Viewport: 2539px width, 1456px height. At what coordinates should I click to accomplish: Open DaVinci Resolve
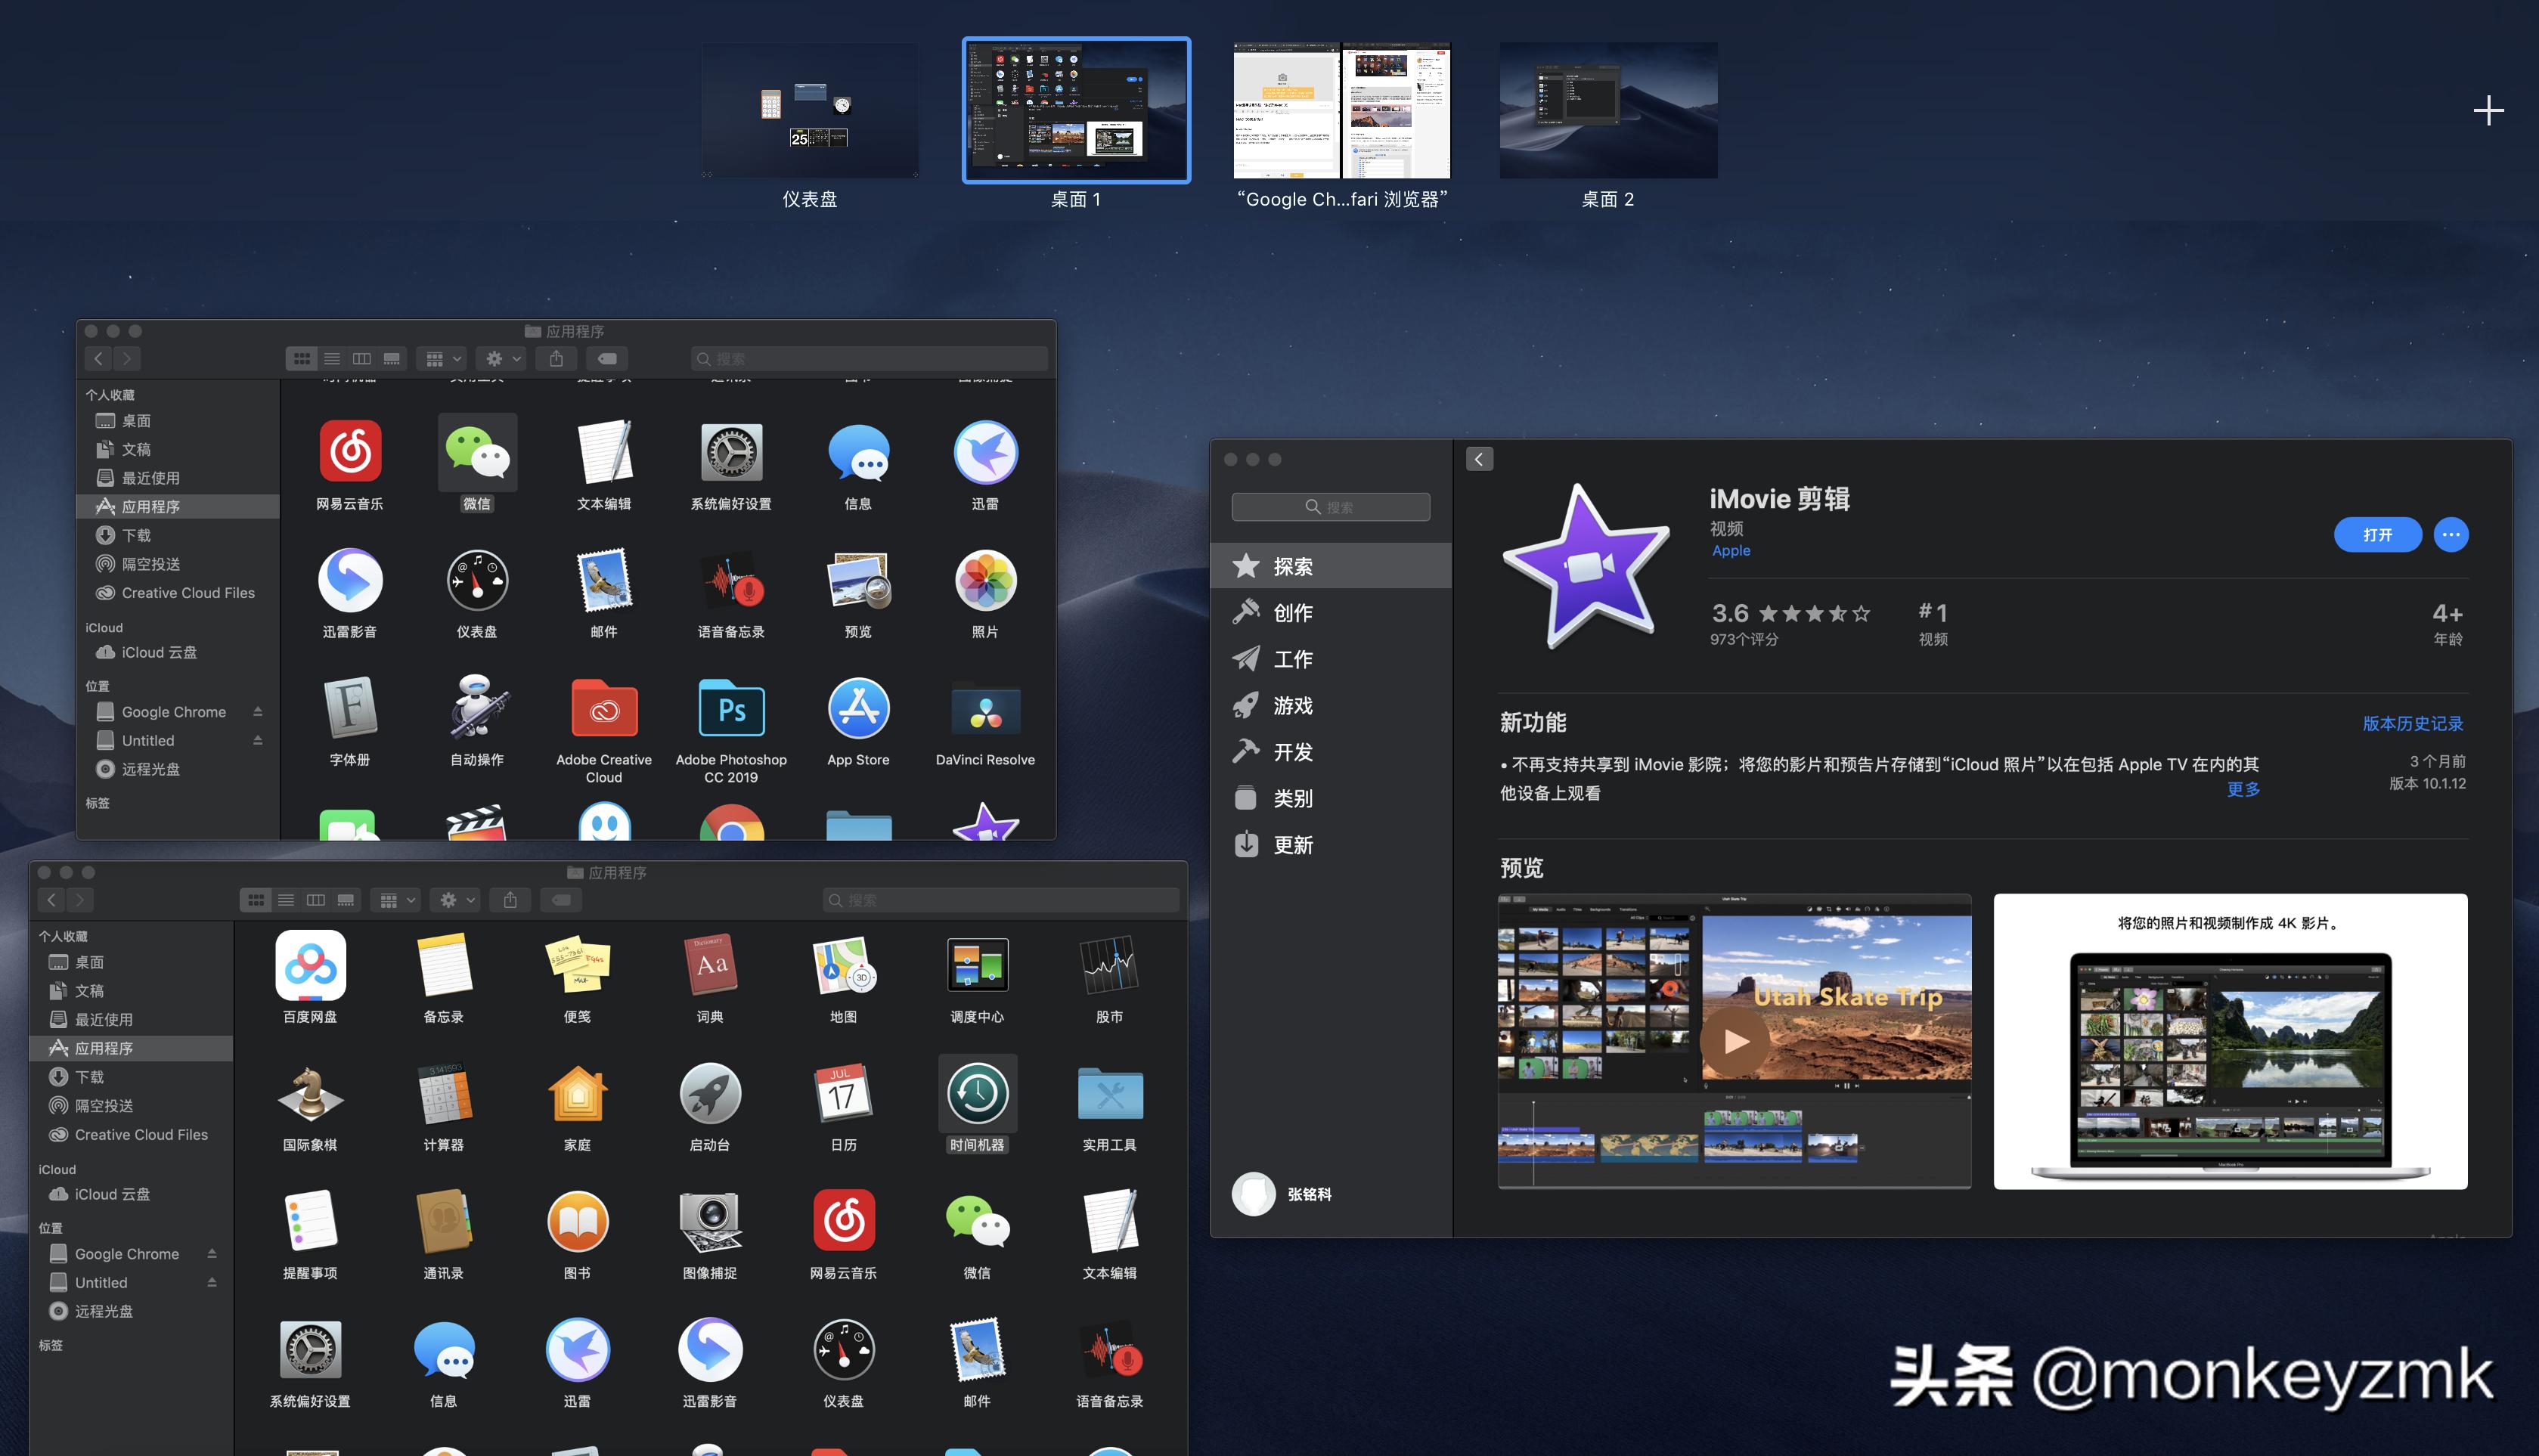tap(984, 710)
